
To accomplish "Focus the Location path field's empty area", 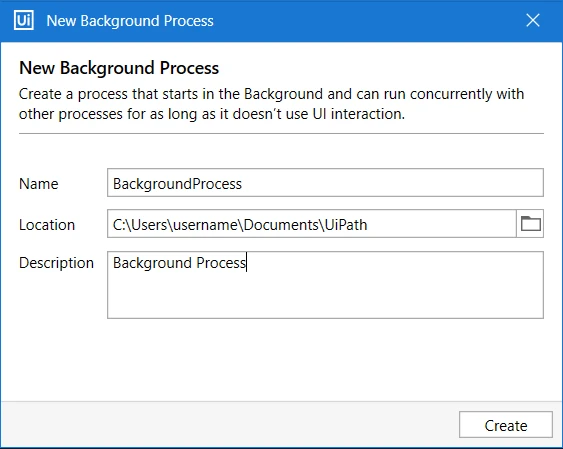I will coord(442,224).
